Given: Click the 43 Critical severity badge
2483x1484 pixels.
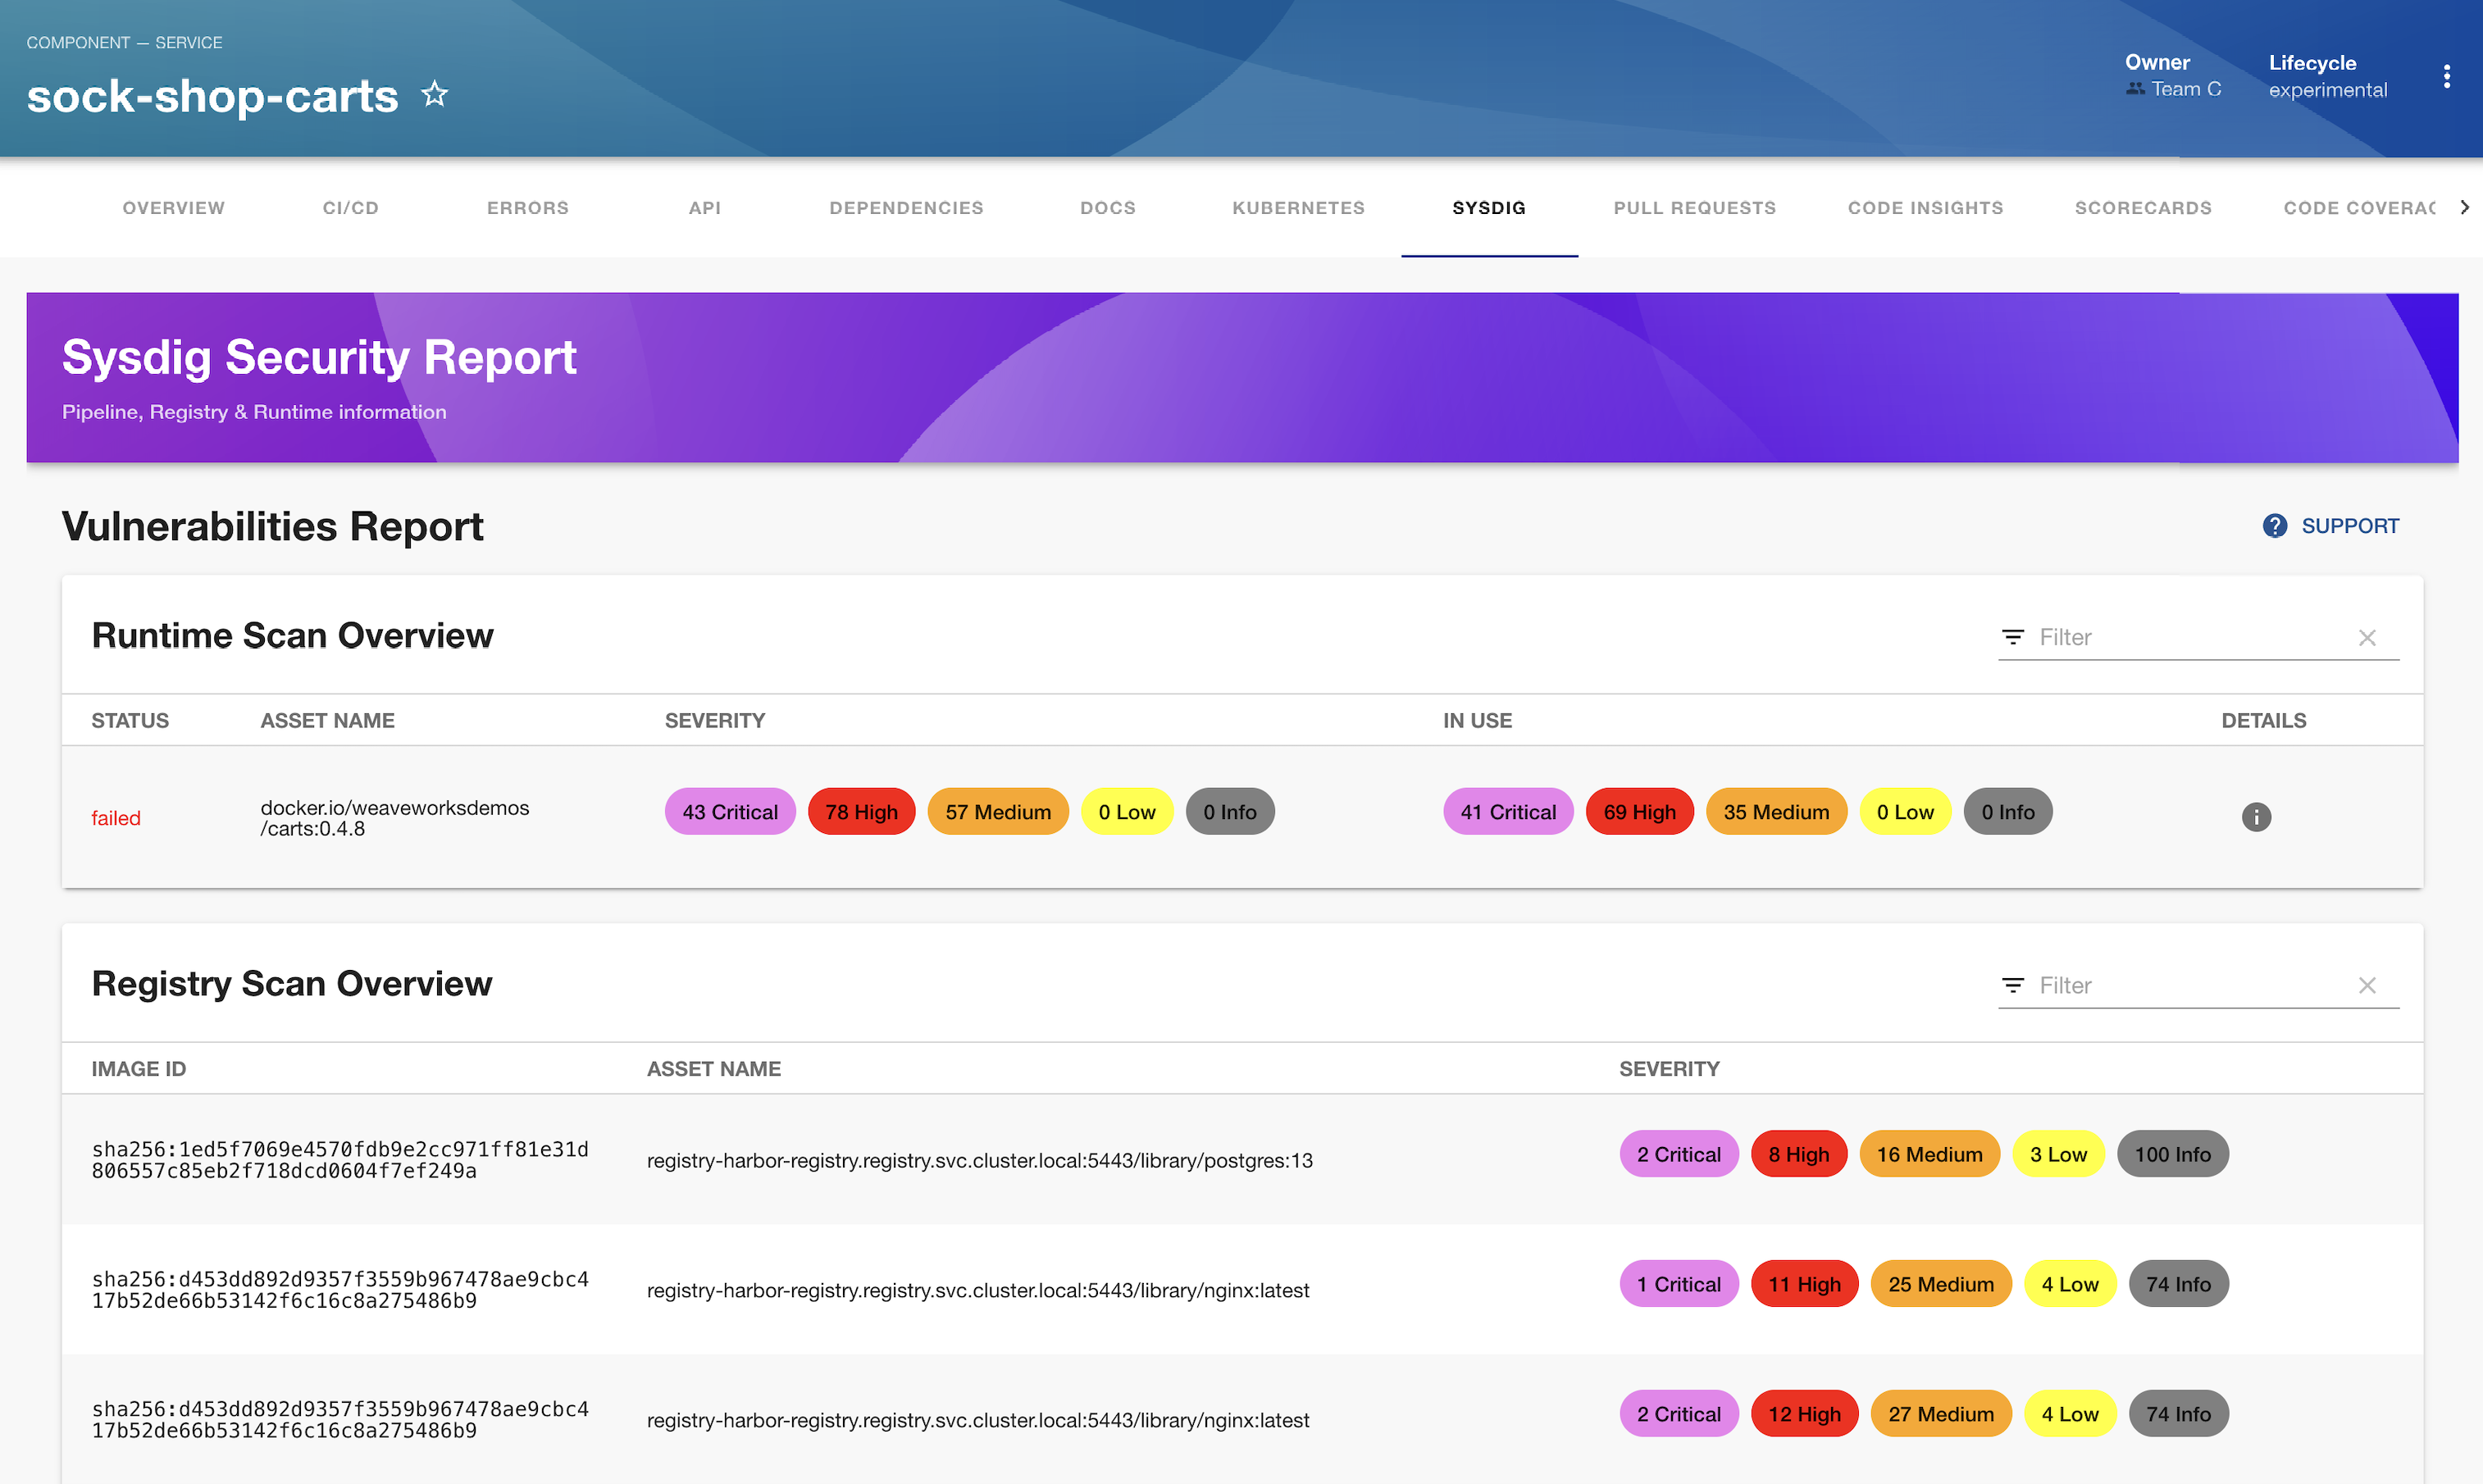Looking at the screenshot, I should pos(729,812).
